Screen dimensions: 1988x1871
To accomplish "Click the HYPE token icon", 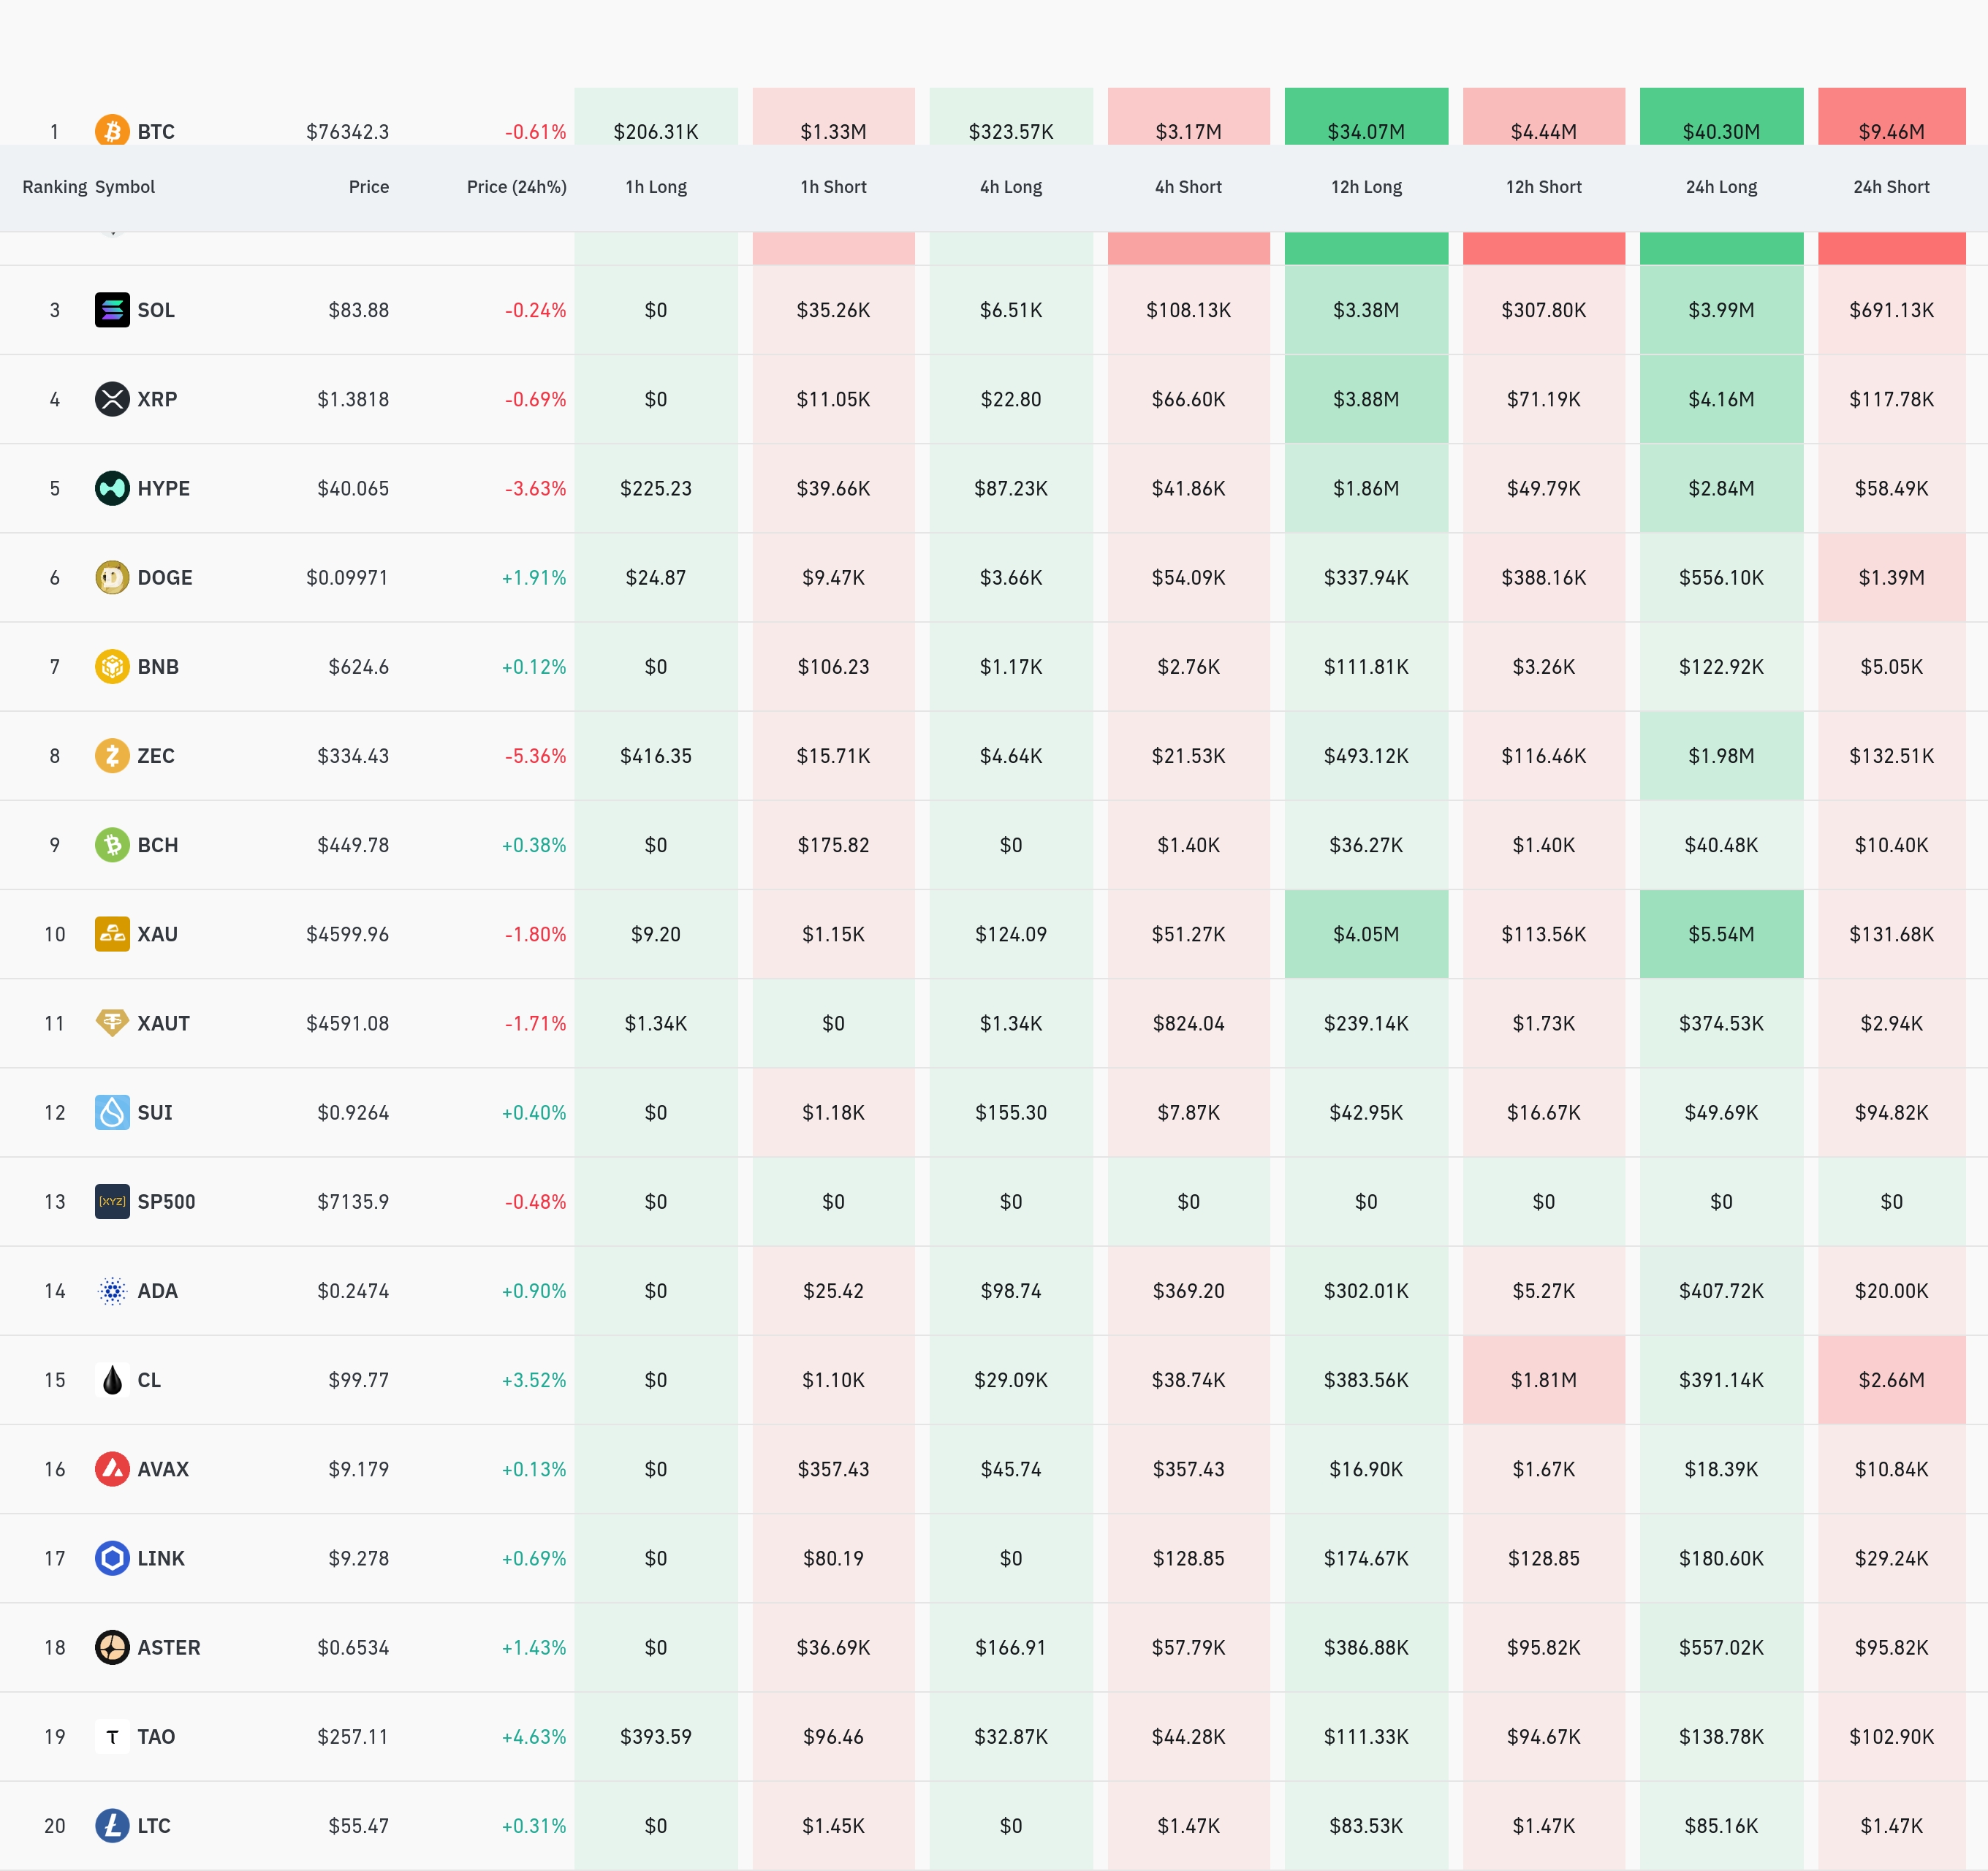I will pos(112,488).
